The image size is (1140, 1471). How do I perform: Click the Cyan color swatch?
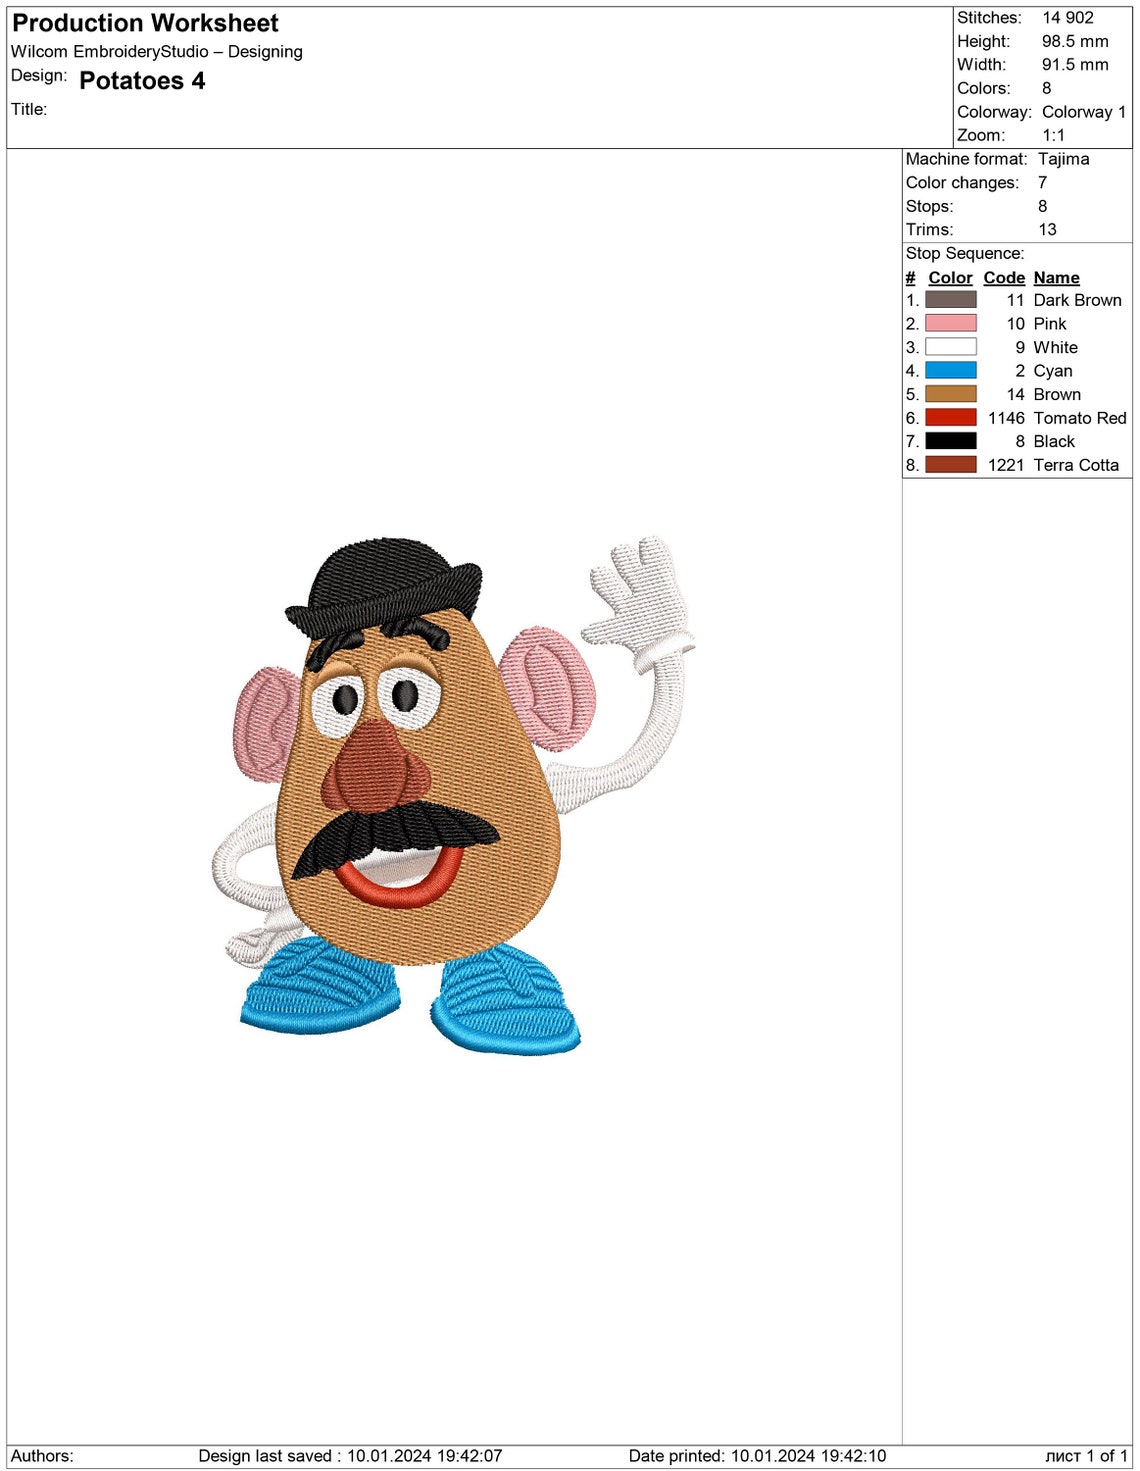point(950,370)
